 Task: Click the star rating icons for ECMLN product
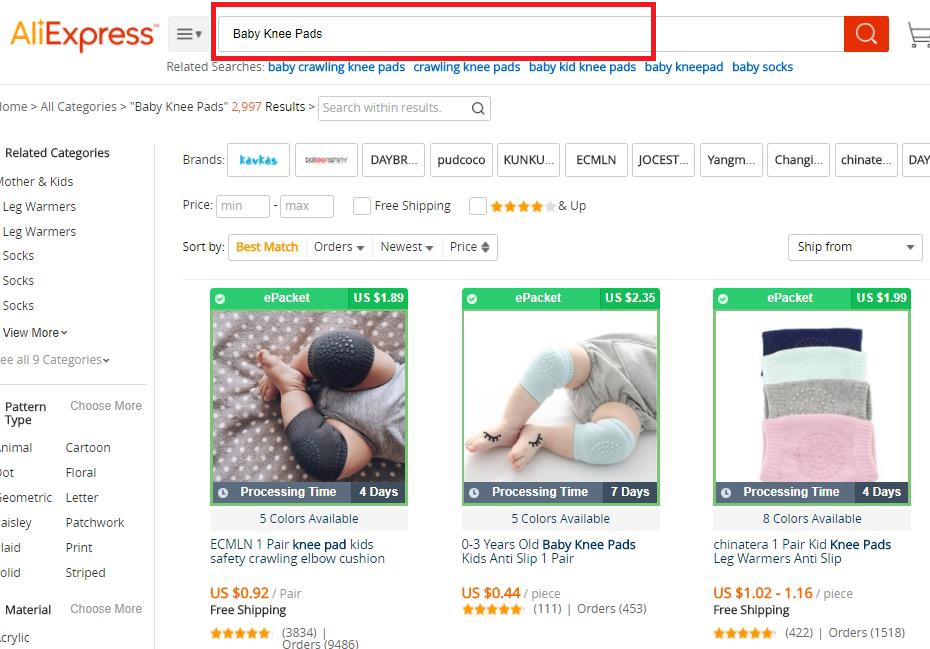point(240,633)
